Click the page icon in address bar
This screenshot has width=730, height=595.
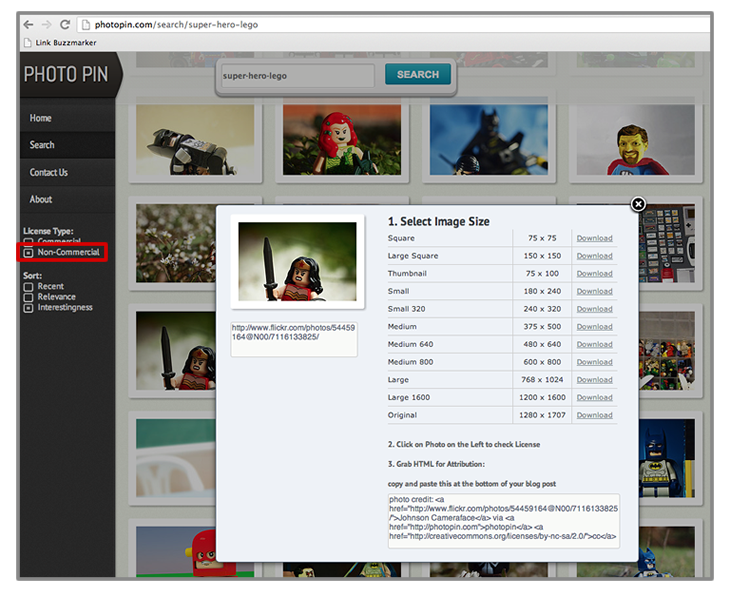pyautogui.click(x=86, y=25)
